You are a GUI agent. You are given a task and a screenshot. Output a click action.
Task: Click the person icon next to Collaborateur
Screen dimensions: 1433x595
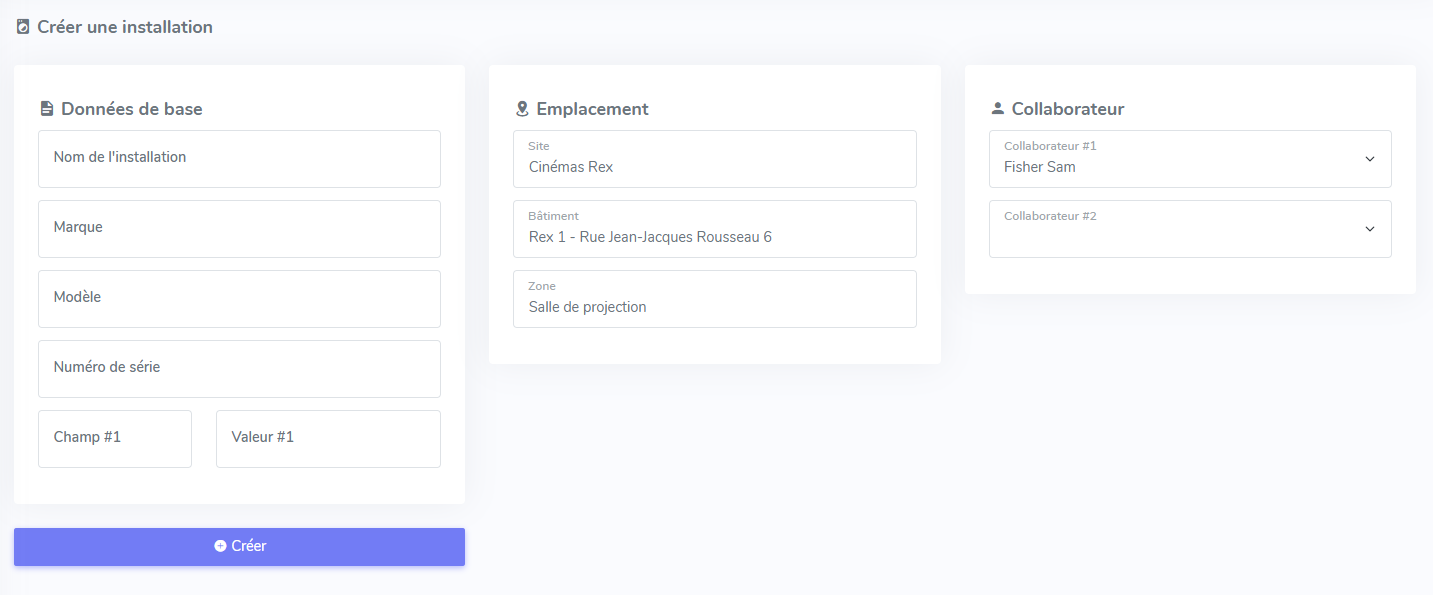pyautogui.click(x=997, y=109)
